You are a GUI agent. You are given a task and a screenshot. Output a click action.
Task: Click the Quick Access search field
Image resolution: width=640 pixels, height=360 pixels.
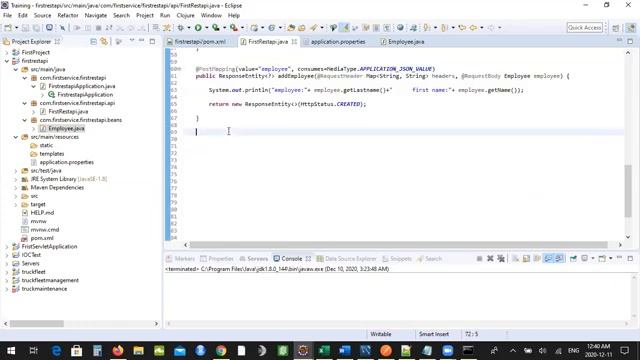coord(584,28)
